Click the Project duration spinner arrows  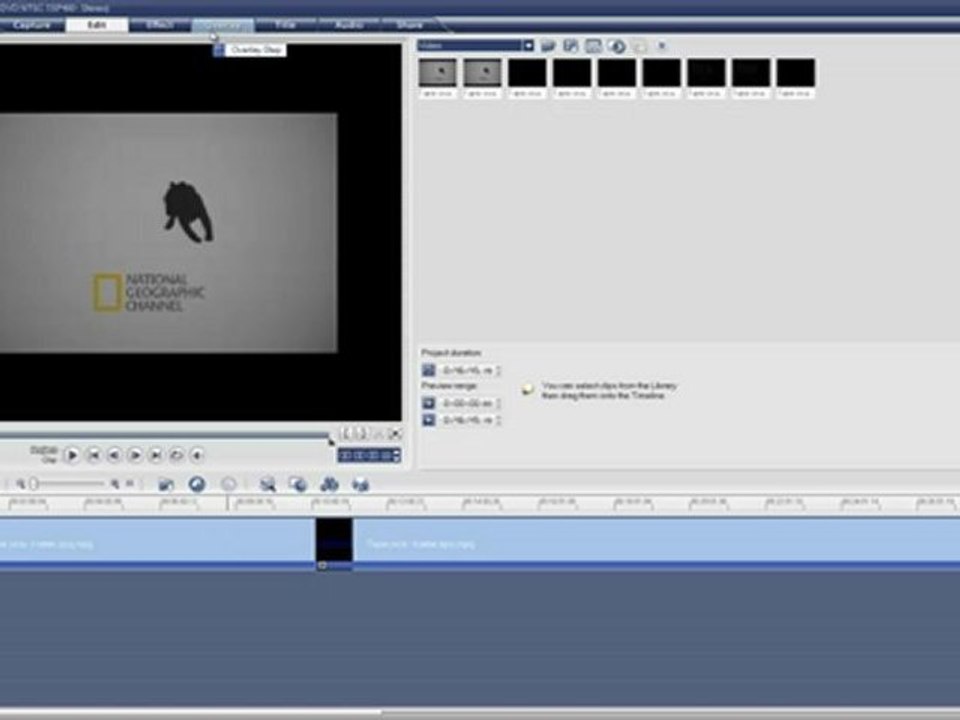click(x=498, y=370)
